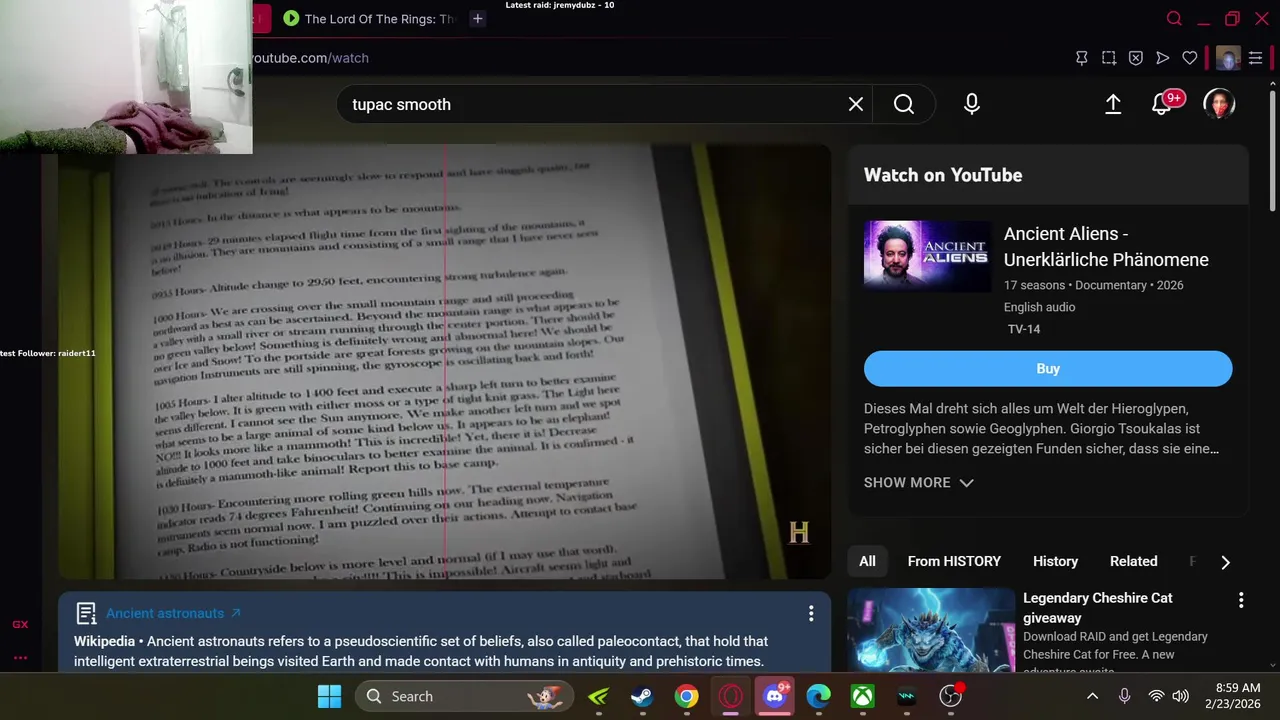Open the Xbox app from the taskbar
1280x720 pixels.
click(x=863, y=696)
